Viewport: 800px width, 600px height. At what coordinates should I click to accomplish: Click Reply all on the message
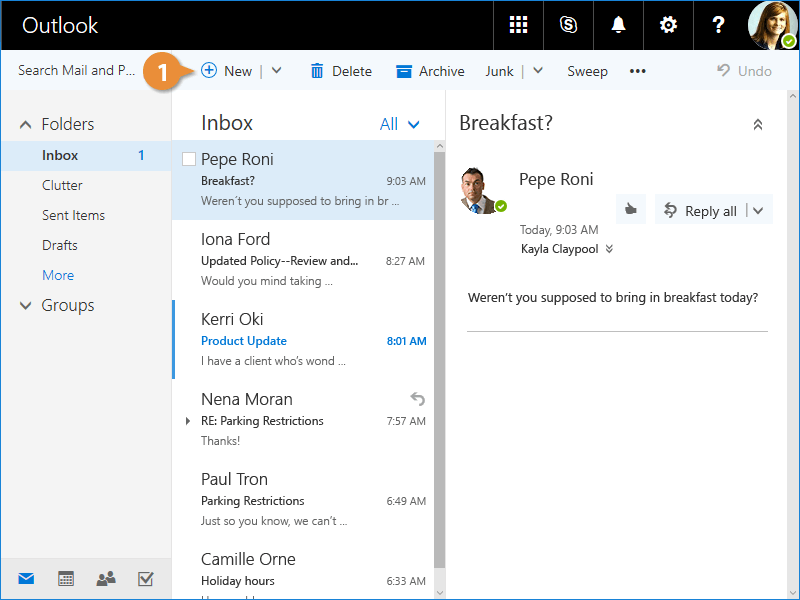coord(701,211)
